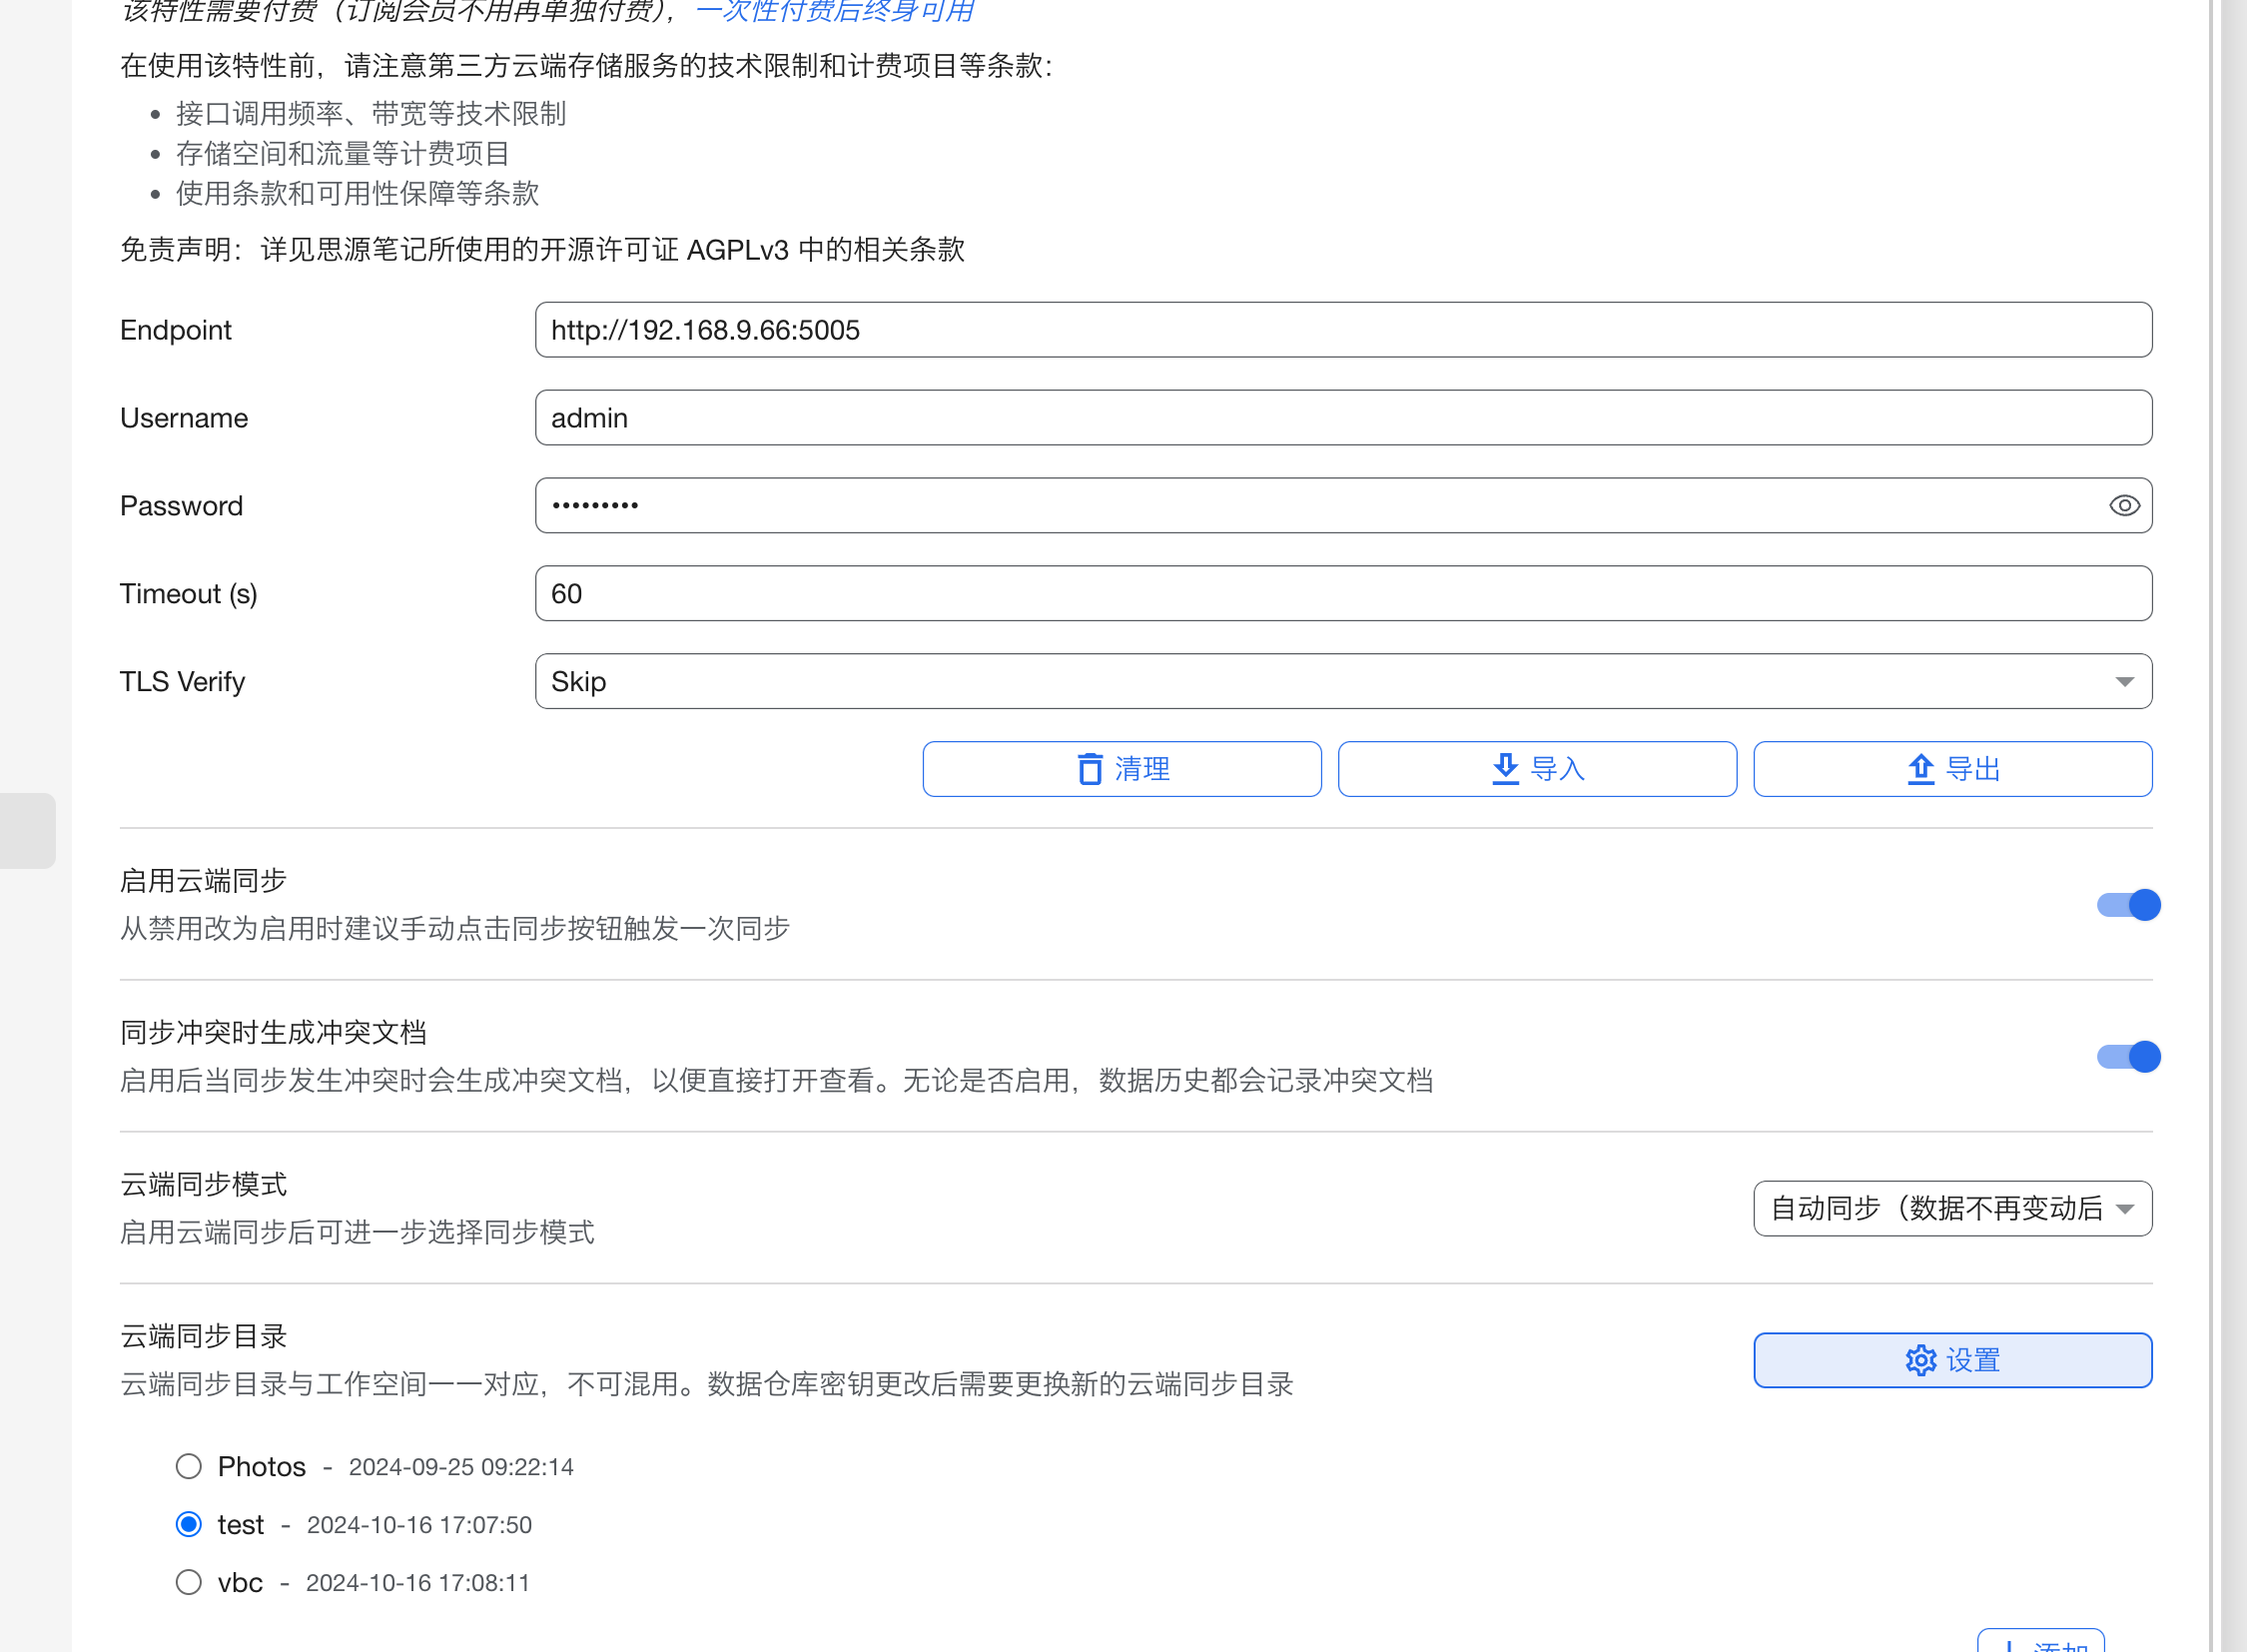2247x1652 pixels.
Task: Click the download icon on 导入 button
Action: [x=1505, y=769]
